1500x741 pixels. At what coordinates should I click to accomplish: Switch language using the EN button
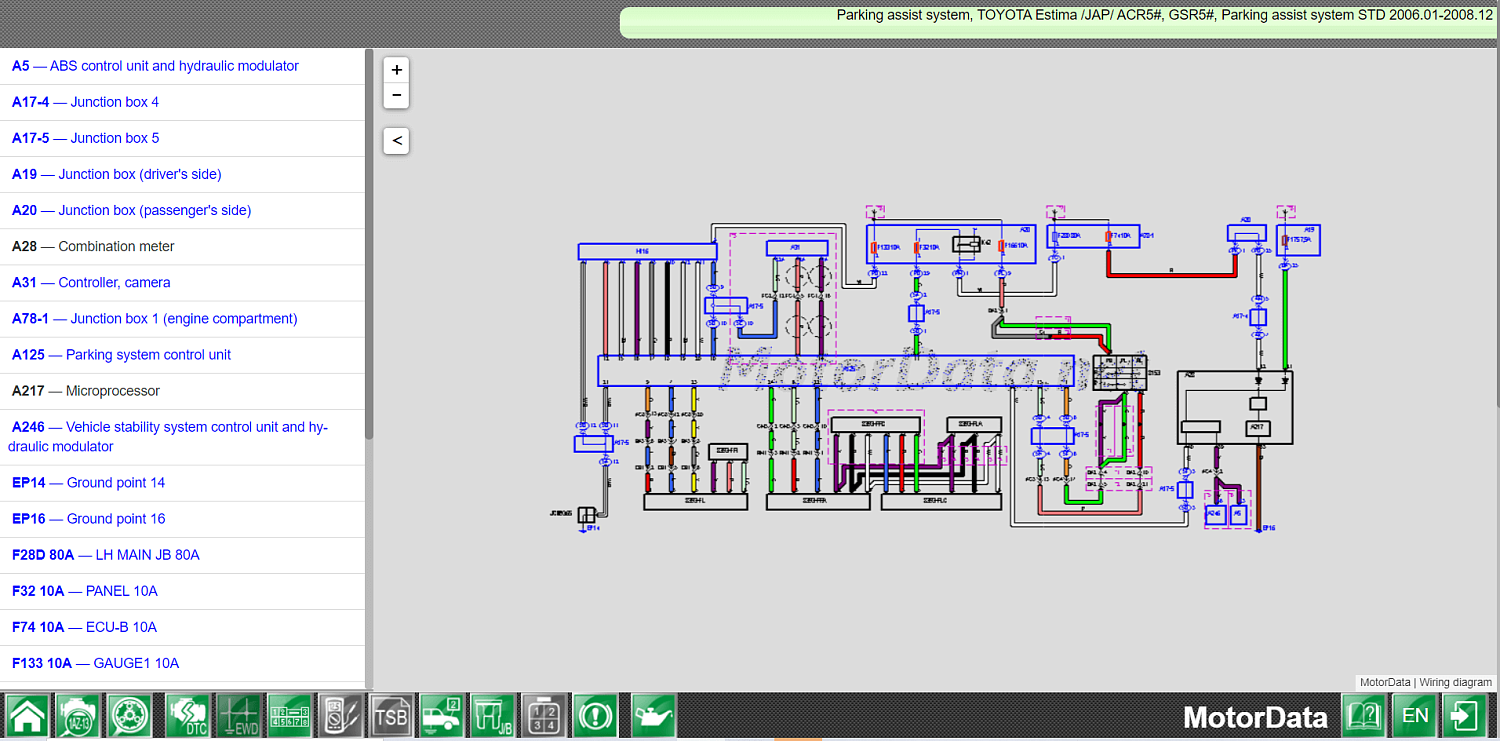click(1416, 715)
